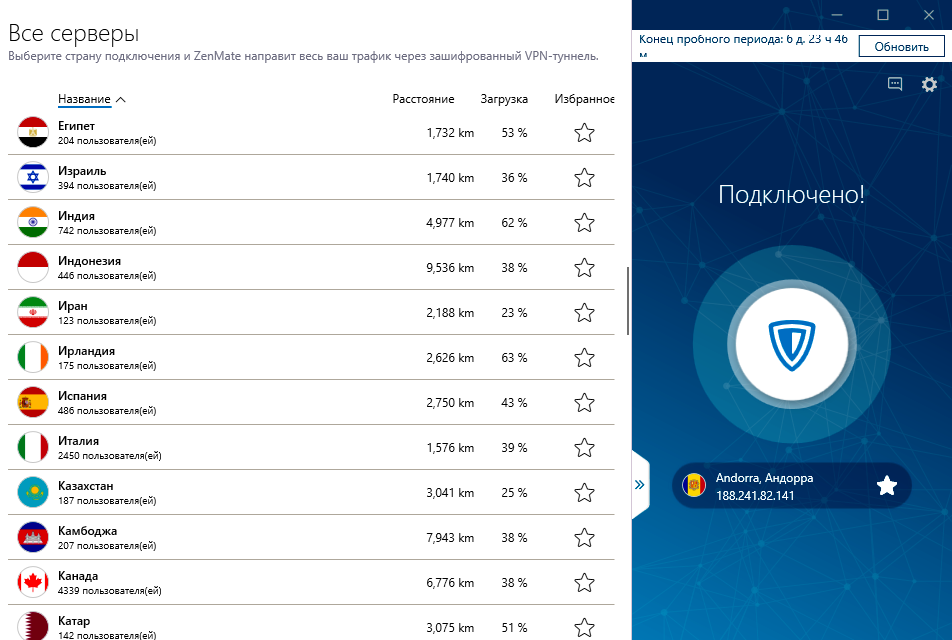
Task: Click the Обновить upgrade button
Action: 901,47
